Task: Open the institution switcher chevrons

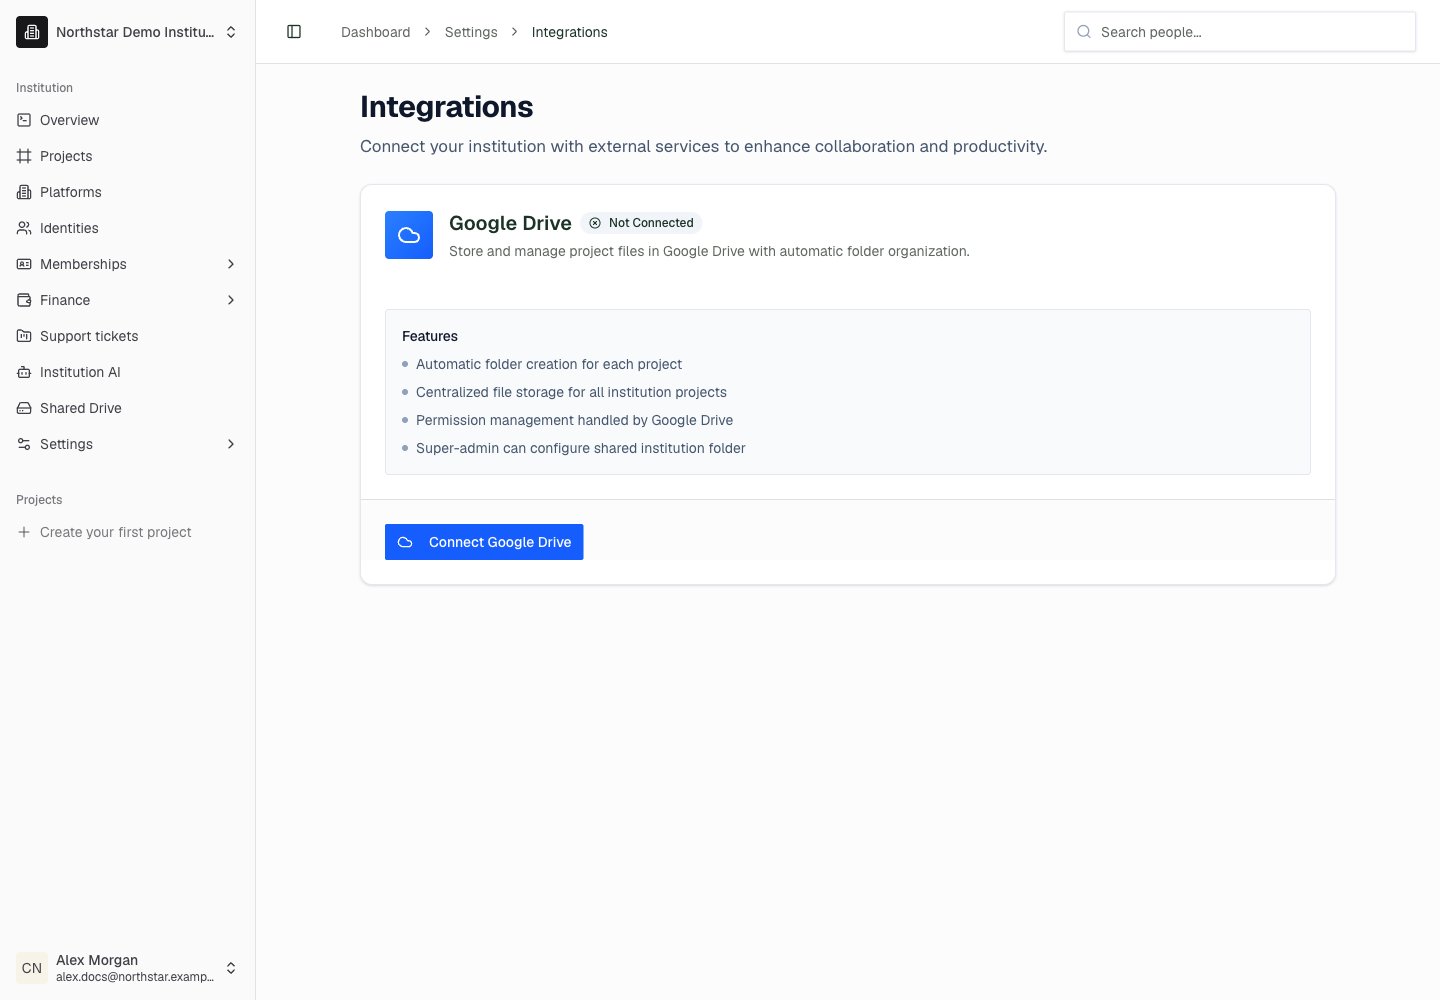Action: click(x=231, y=32)
